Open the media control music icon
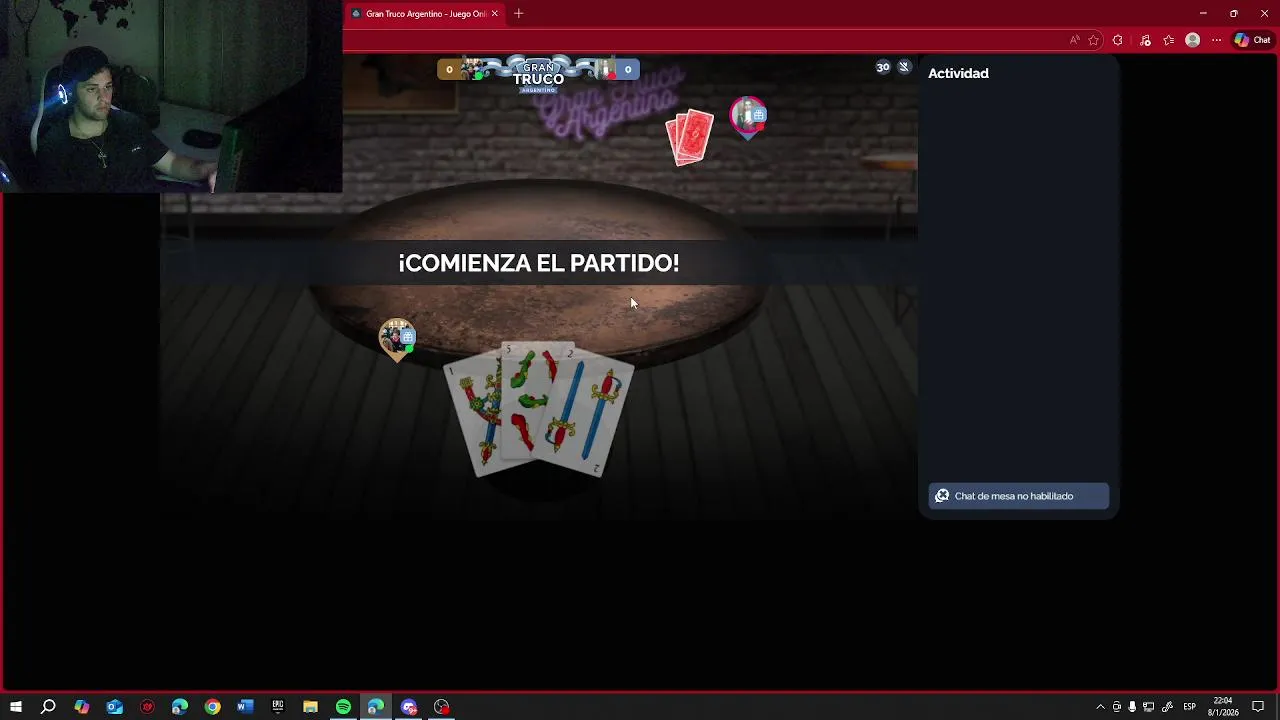The height and width of the screenshot is (720, 1280). [1145, 40]
